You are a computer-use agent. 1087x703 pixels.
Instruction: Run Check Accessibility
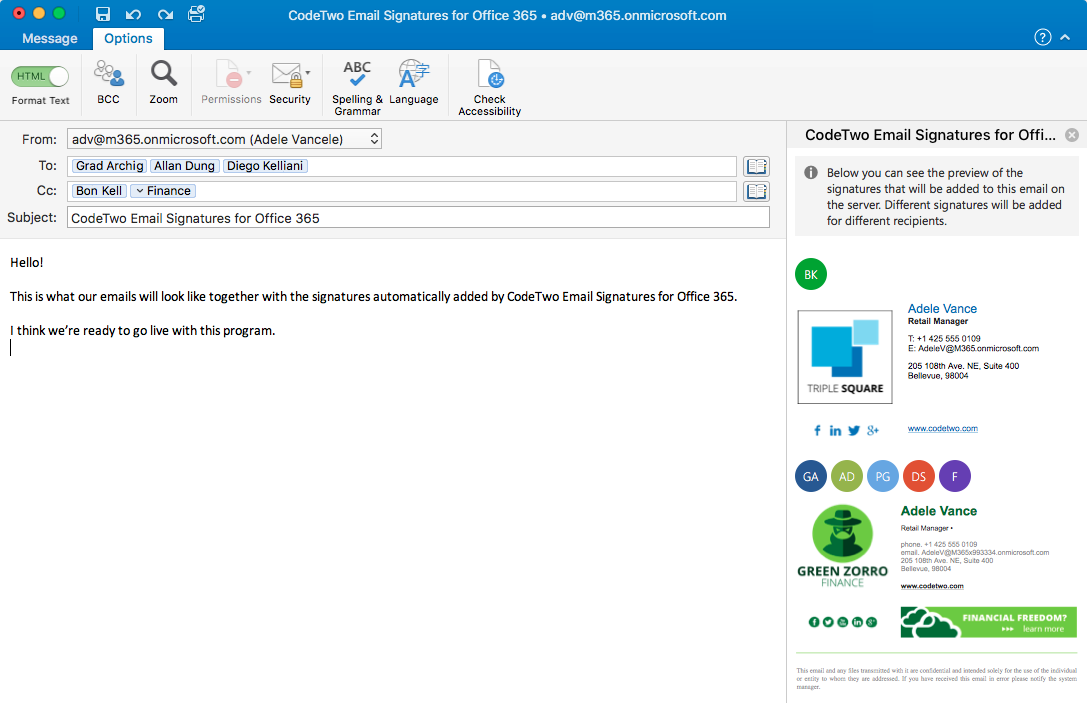pyautogui.click(x=489, y=87)
